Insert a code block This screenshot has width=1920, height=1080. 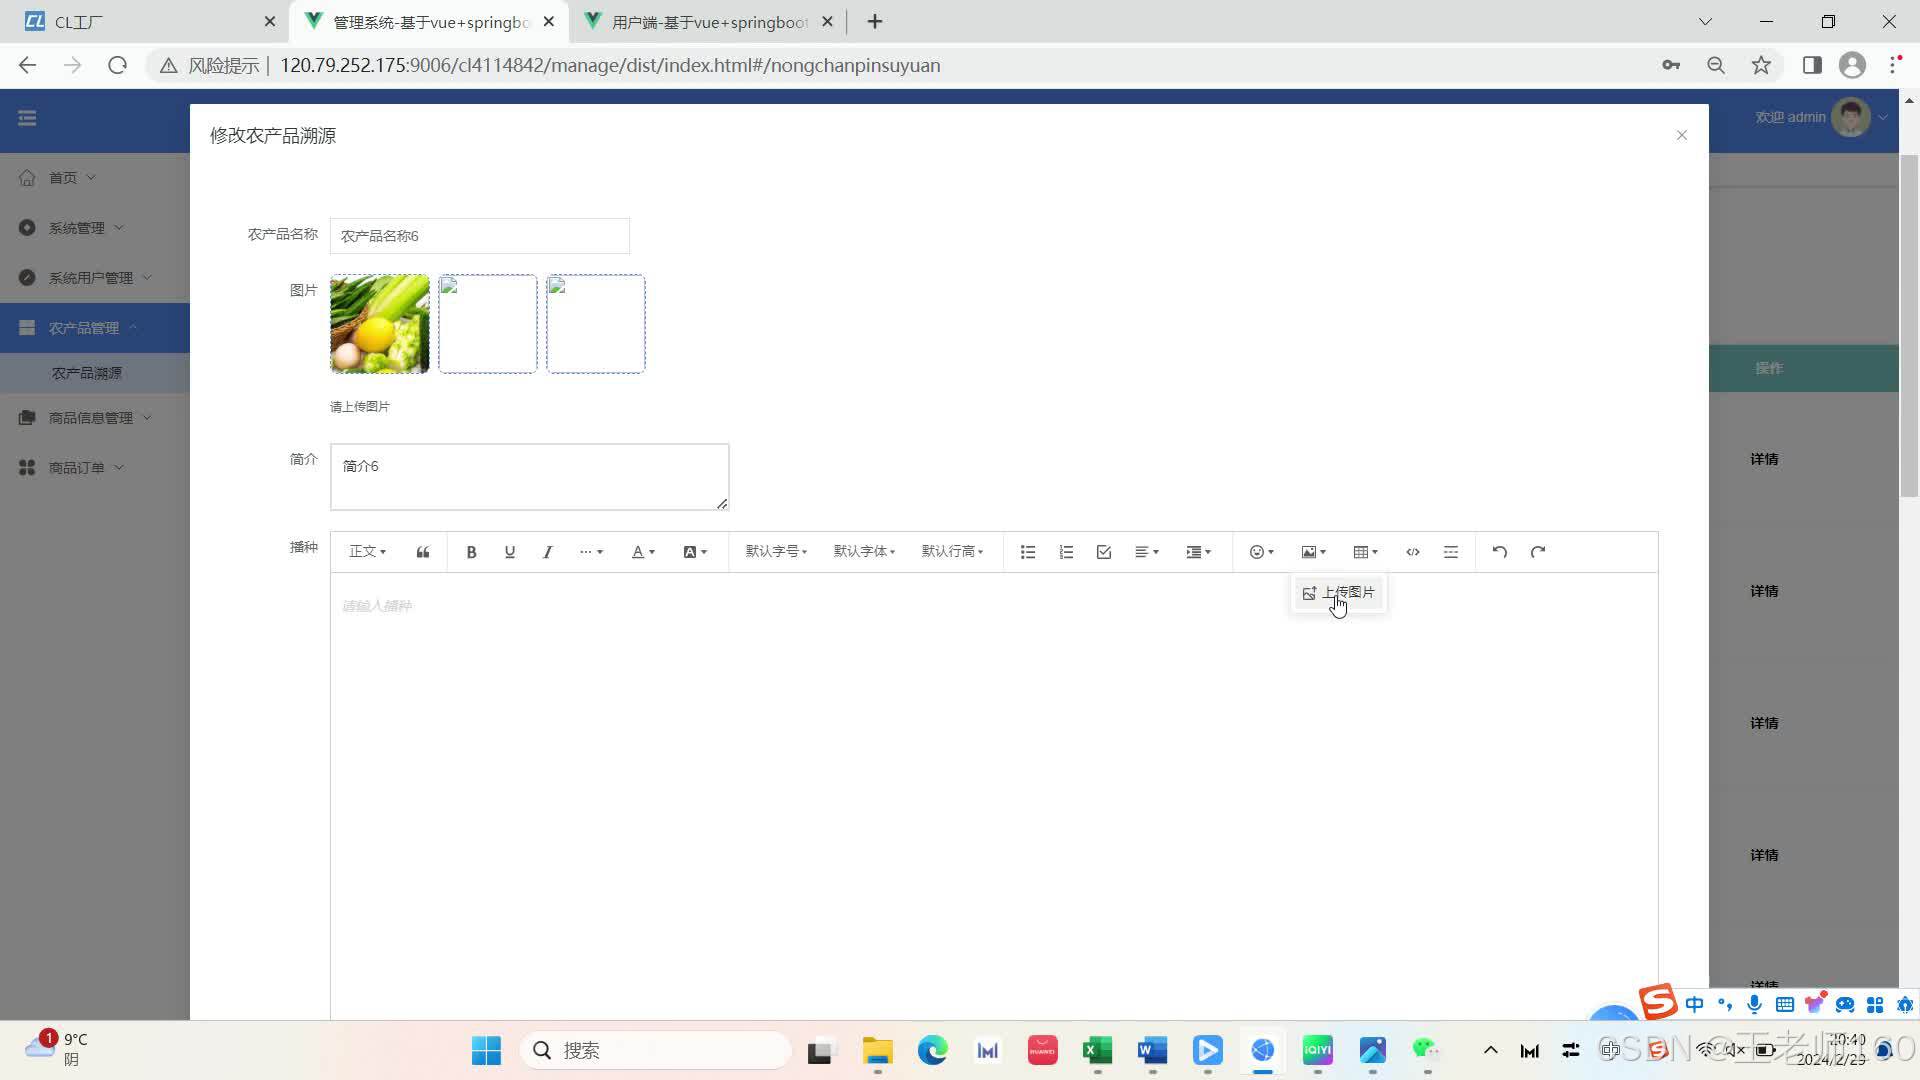(1412, 552)
